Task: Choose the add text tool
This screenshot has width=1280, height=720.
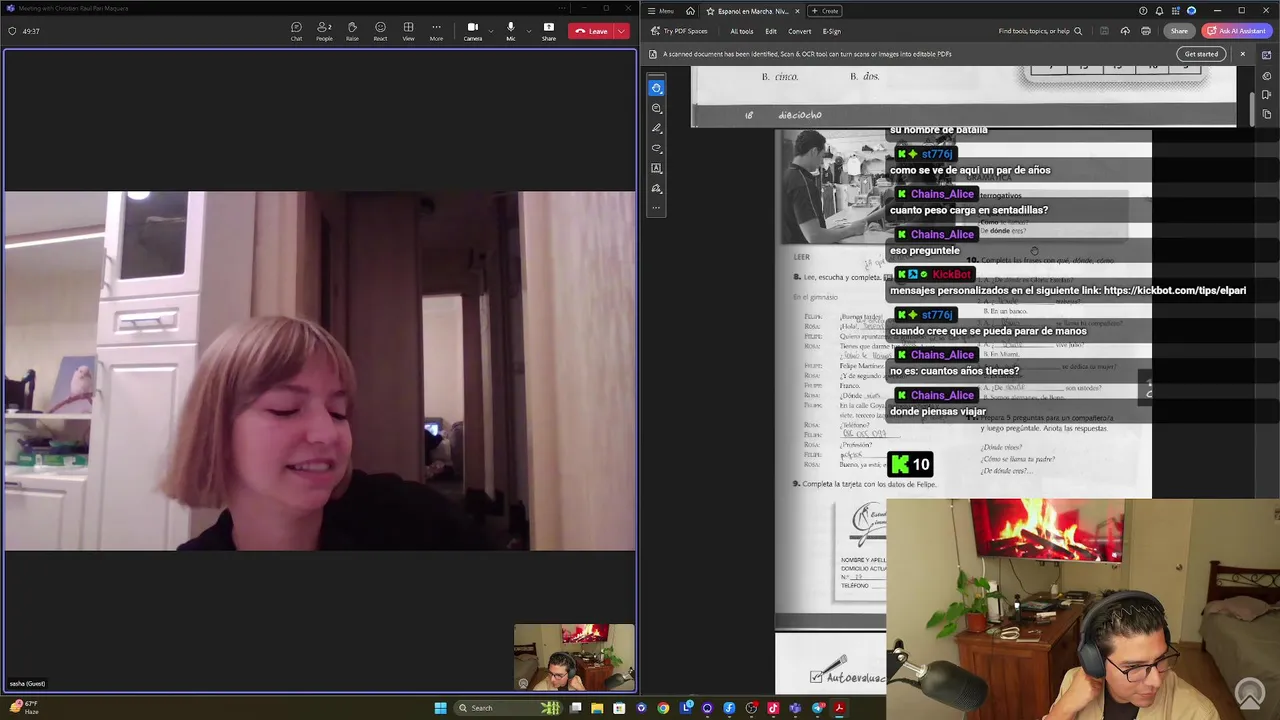Action: coord(656,168)
